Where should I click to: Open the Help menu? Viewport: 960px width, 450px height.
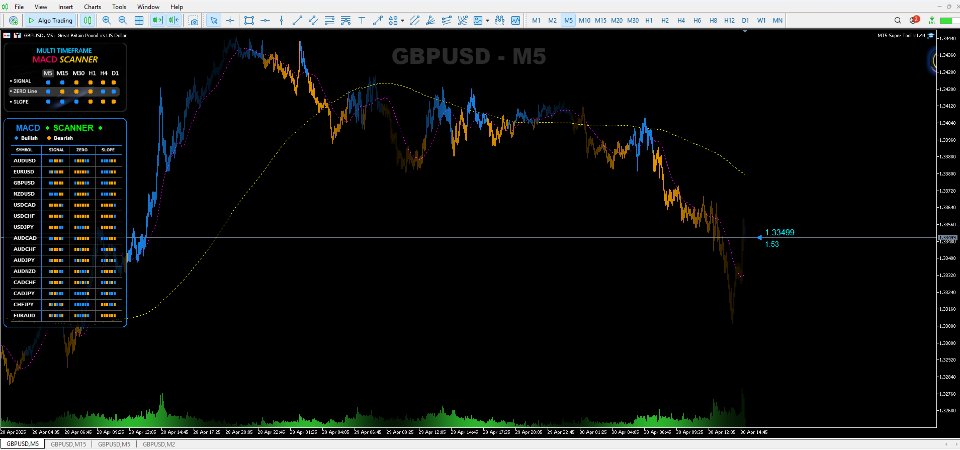point(176,6)
